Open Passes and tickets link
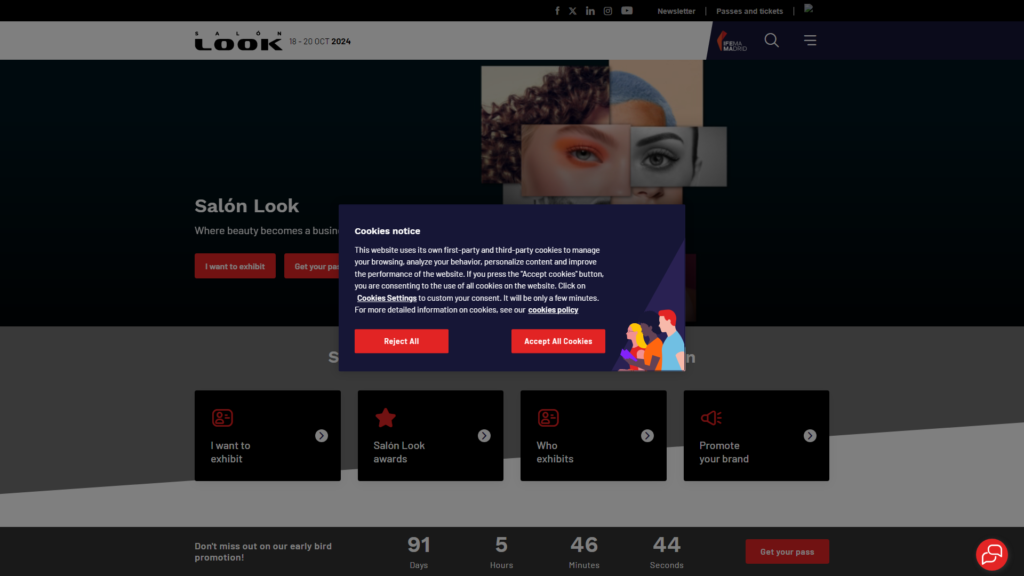The image size is (1024, 576). pos(749,11)
